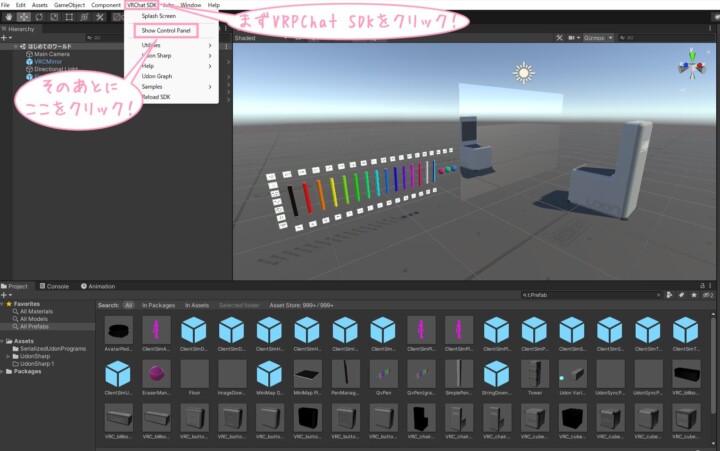Open the Gizmos dropdown arrow
Viewport: 720px width, 451px height.
[610, 38]
